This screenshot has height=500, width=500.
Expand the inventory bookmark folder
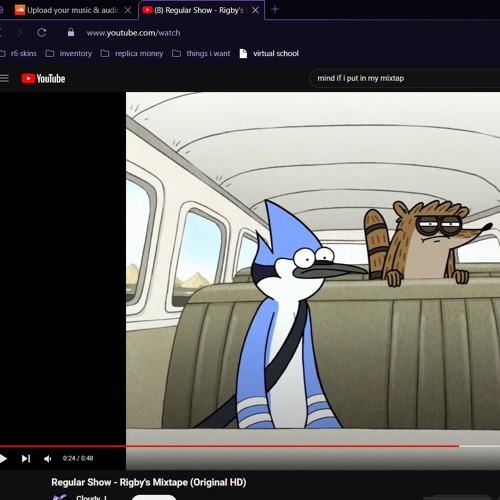[69, 53]
